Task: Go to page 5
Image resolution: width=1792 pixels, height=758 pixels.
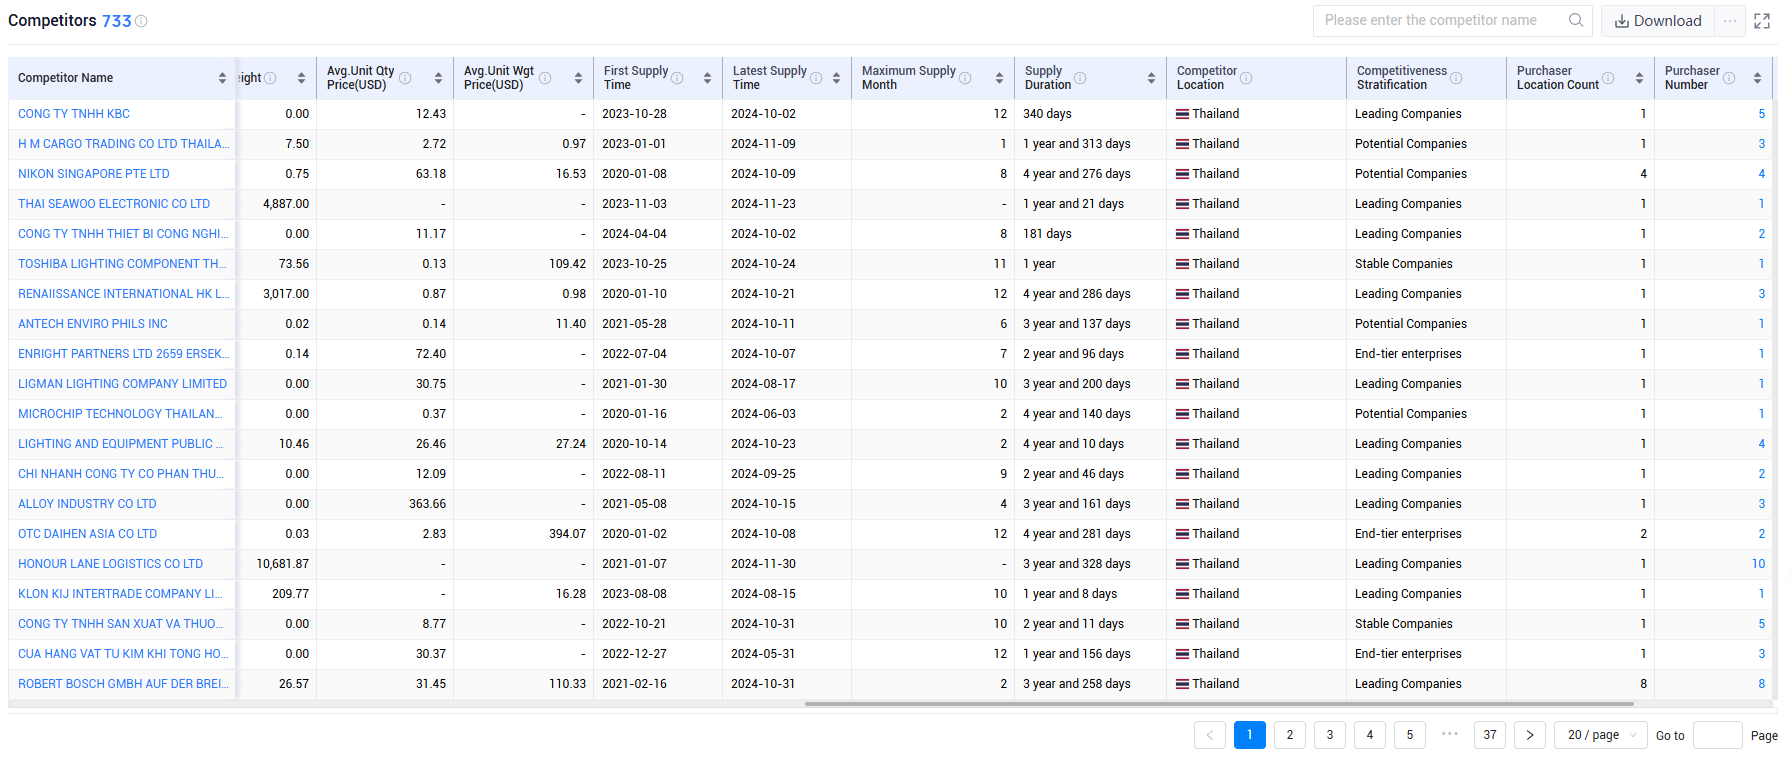Action: coord(1410,735)
